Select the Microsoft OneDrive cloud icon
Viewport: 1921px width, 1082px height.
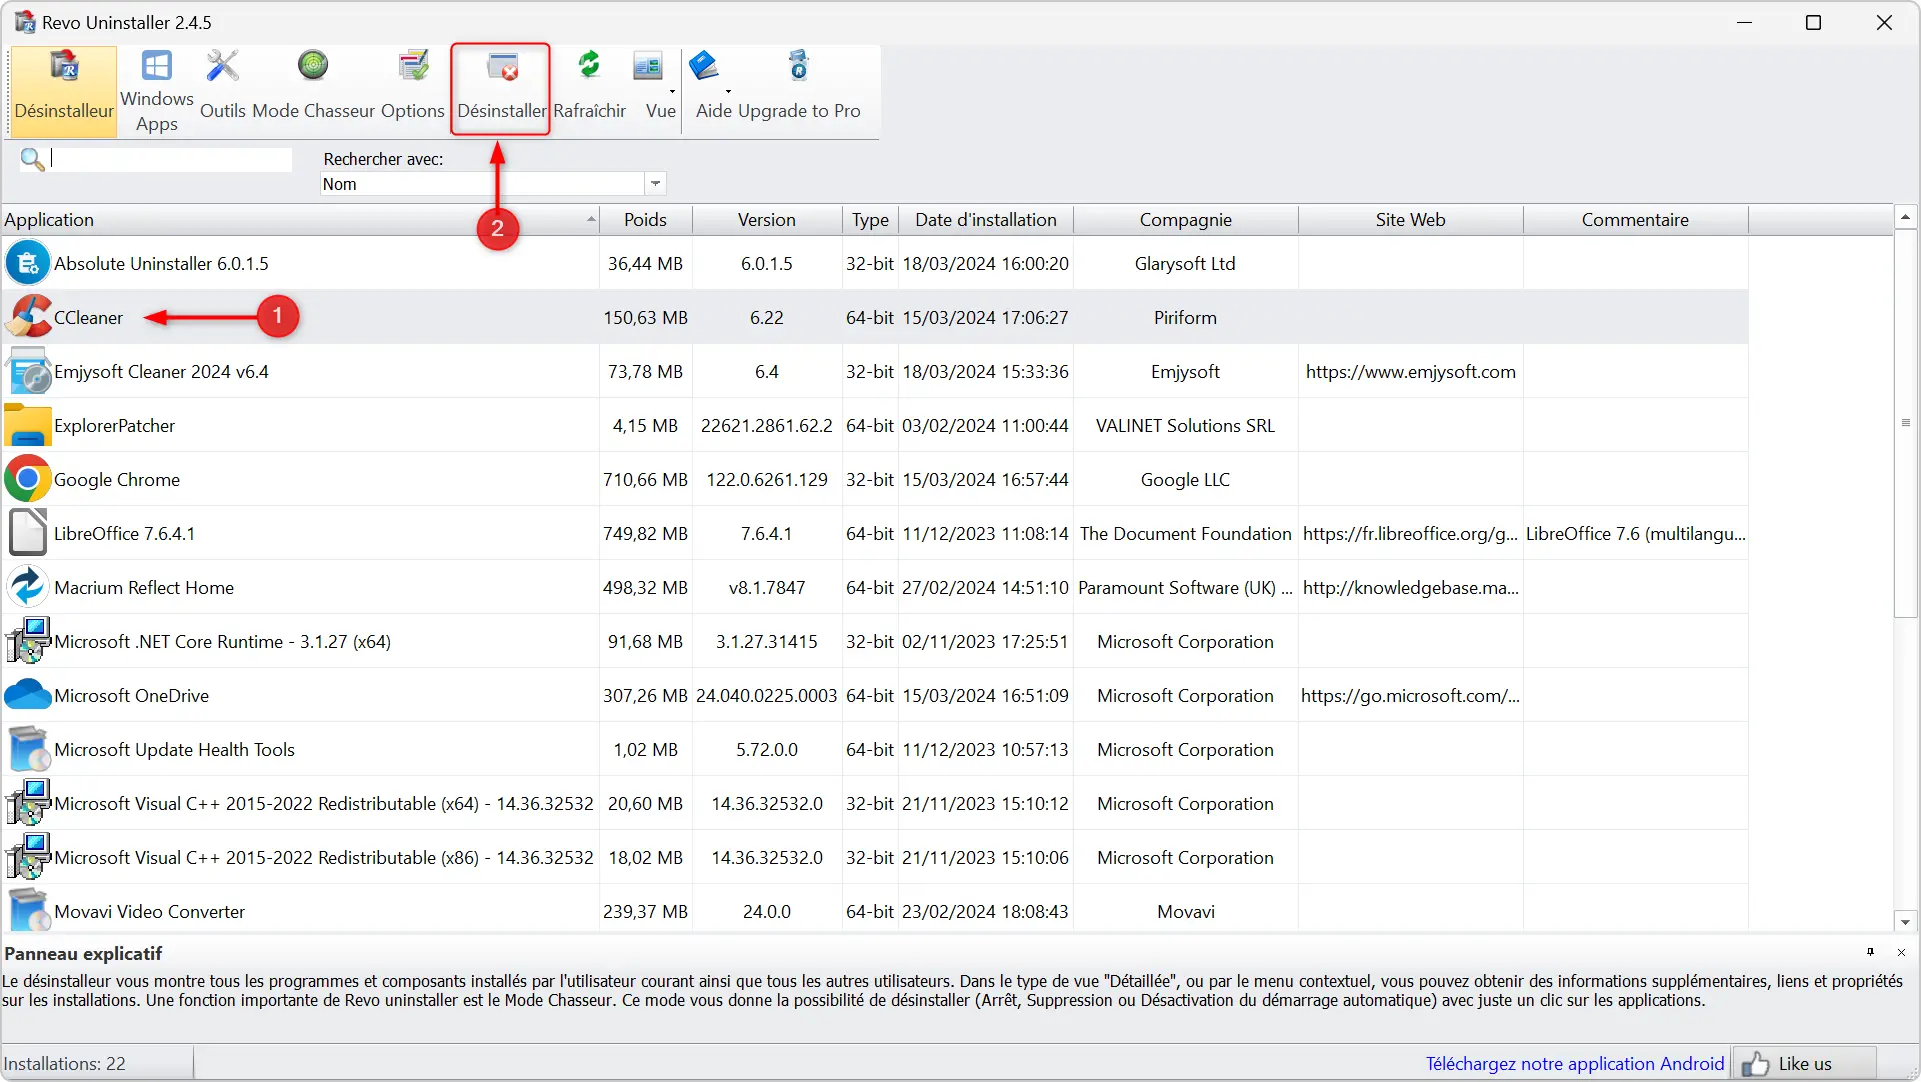click(x=28, y=695)
